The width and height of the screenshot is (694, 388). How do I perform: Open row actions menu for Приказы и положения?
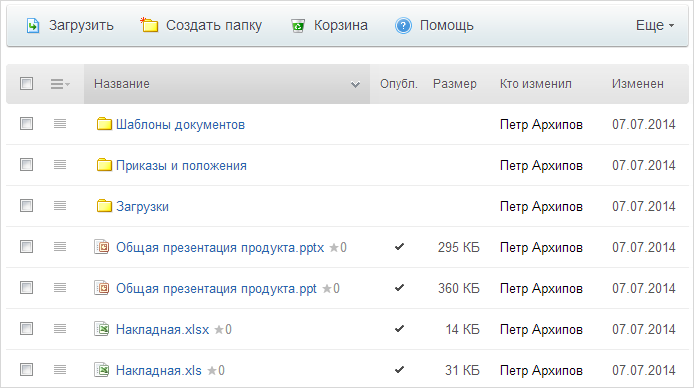click(60, 165)
